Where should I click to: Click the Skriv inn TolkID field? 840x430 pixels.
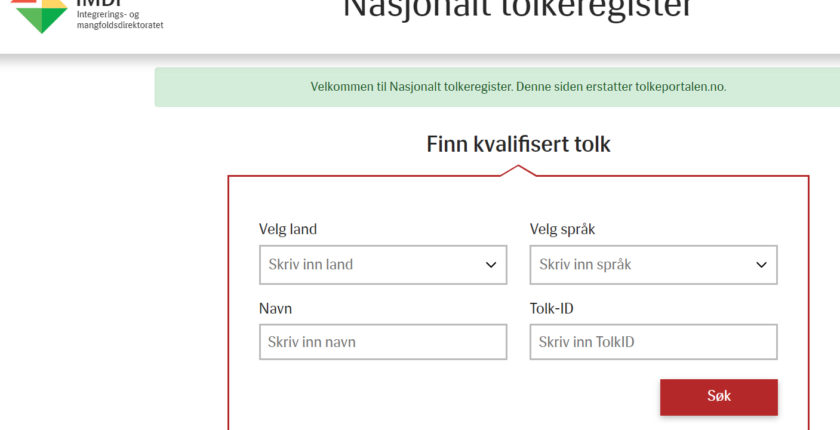click(x=654, y=342)
